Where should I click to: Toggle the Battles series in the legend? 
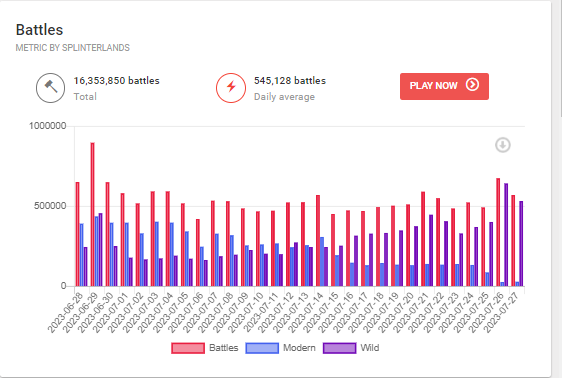pos(205,348)
